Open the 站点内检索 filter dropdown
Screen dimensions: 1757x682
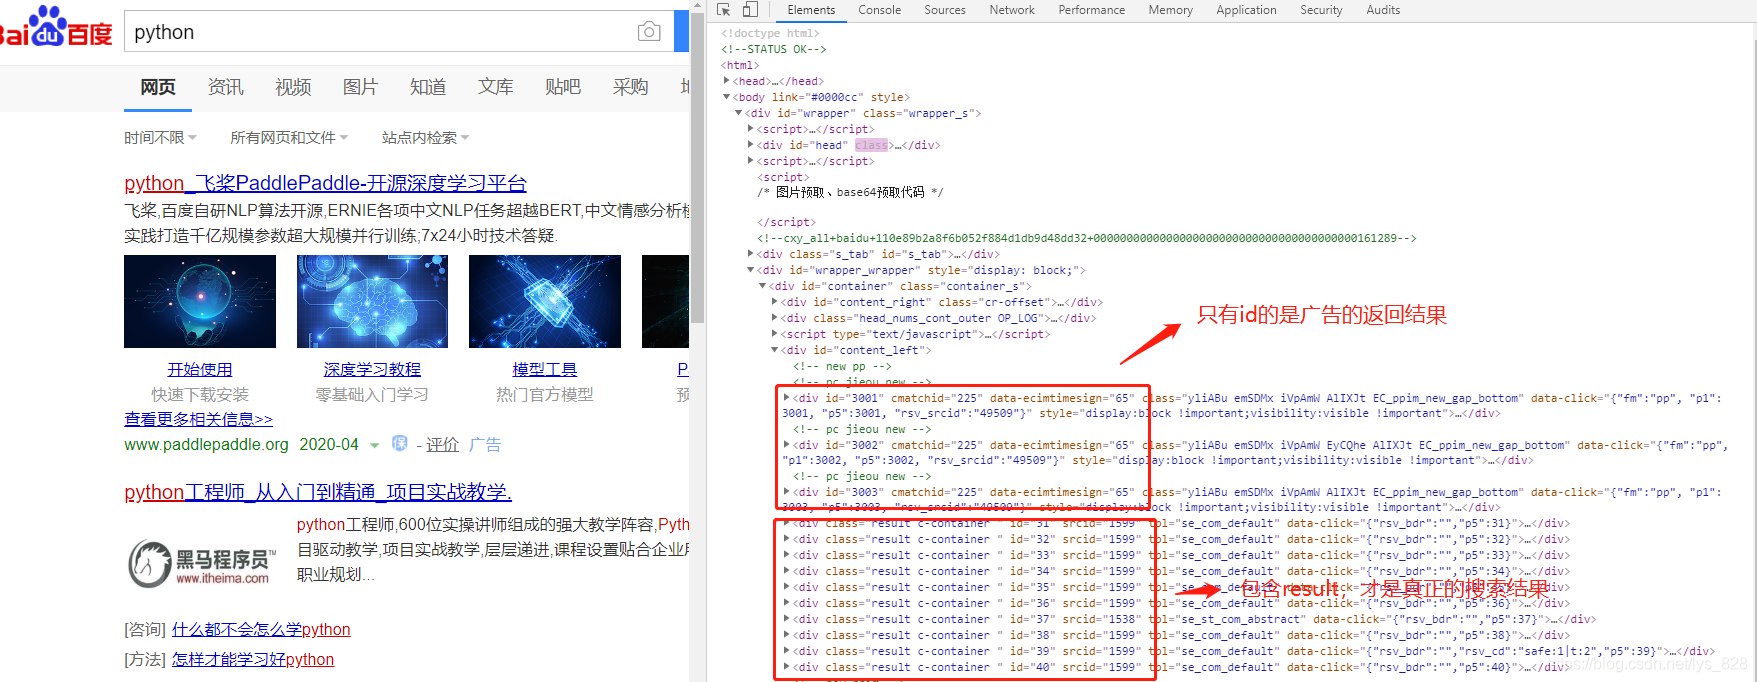tap(425, 137)
